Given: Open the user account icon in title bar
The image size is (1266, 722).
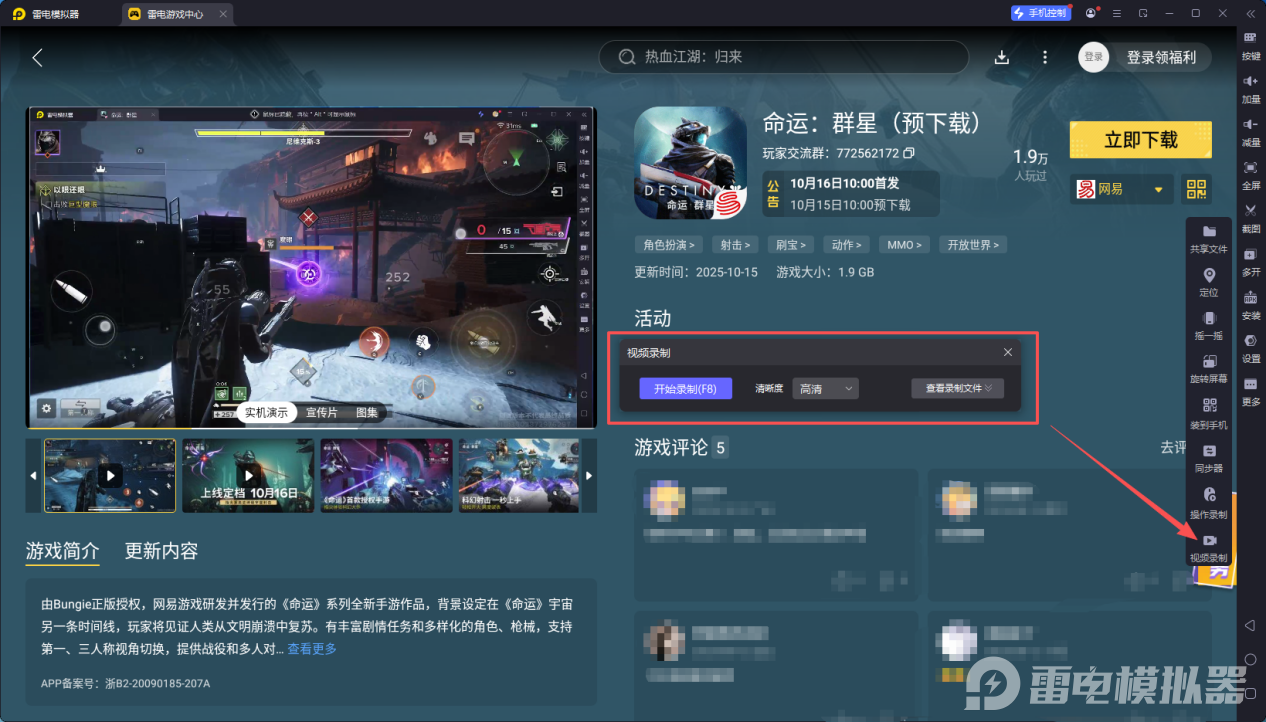Looking at the screenshot, I should pyautogui.click(x=1090, y=14).
